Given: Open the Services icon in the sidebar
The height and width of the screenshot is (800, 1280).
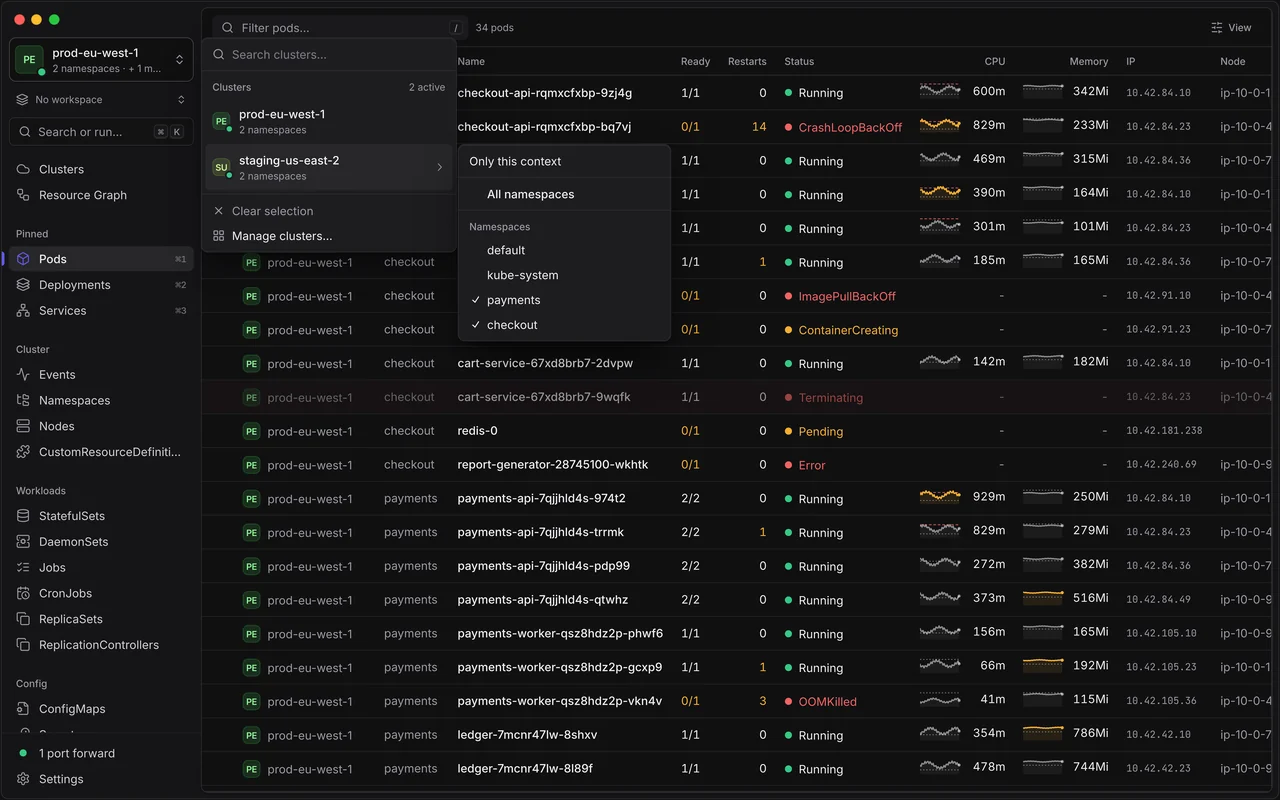Looking at the screenshot, I should (23, 311).
